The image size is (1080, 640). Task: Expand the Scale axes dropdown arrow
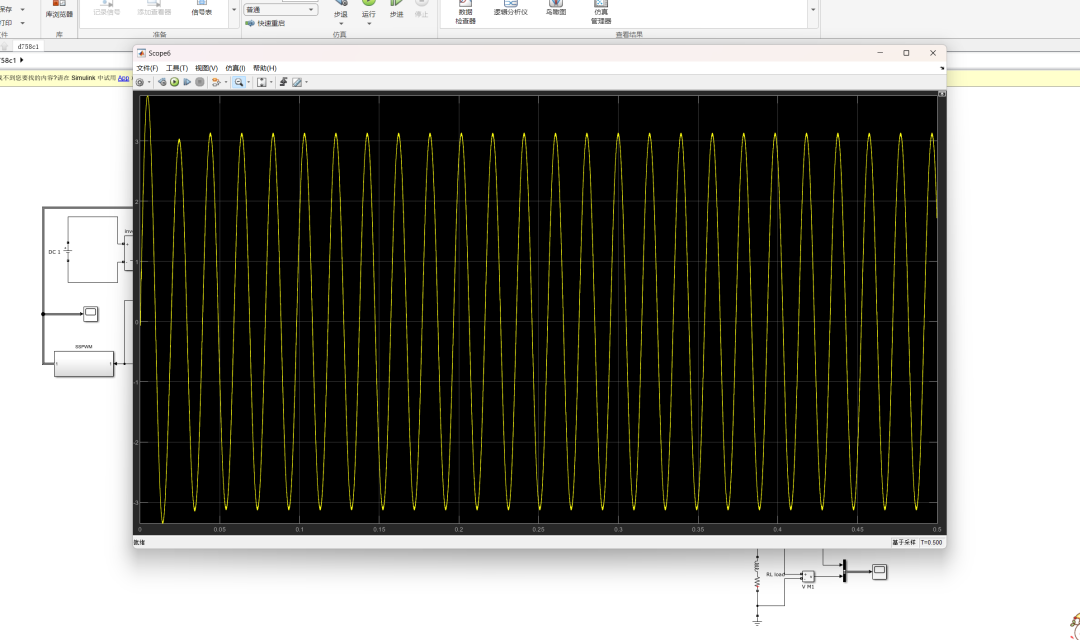[270, 82]
